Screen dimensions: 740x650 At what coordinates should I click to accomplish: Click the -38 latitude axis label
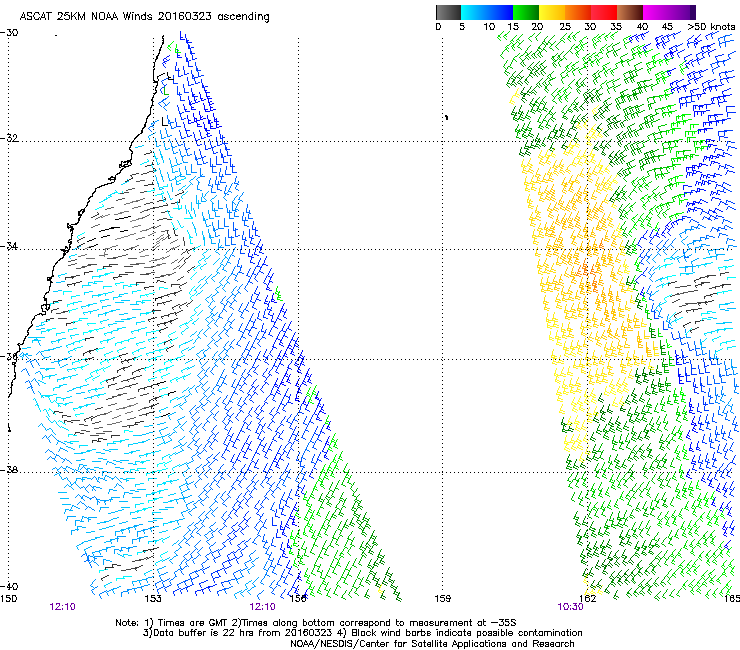pyautogui.click(x=9, y=470)
